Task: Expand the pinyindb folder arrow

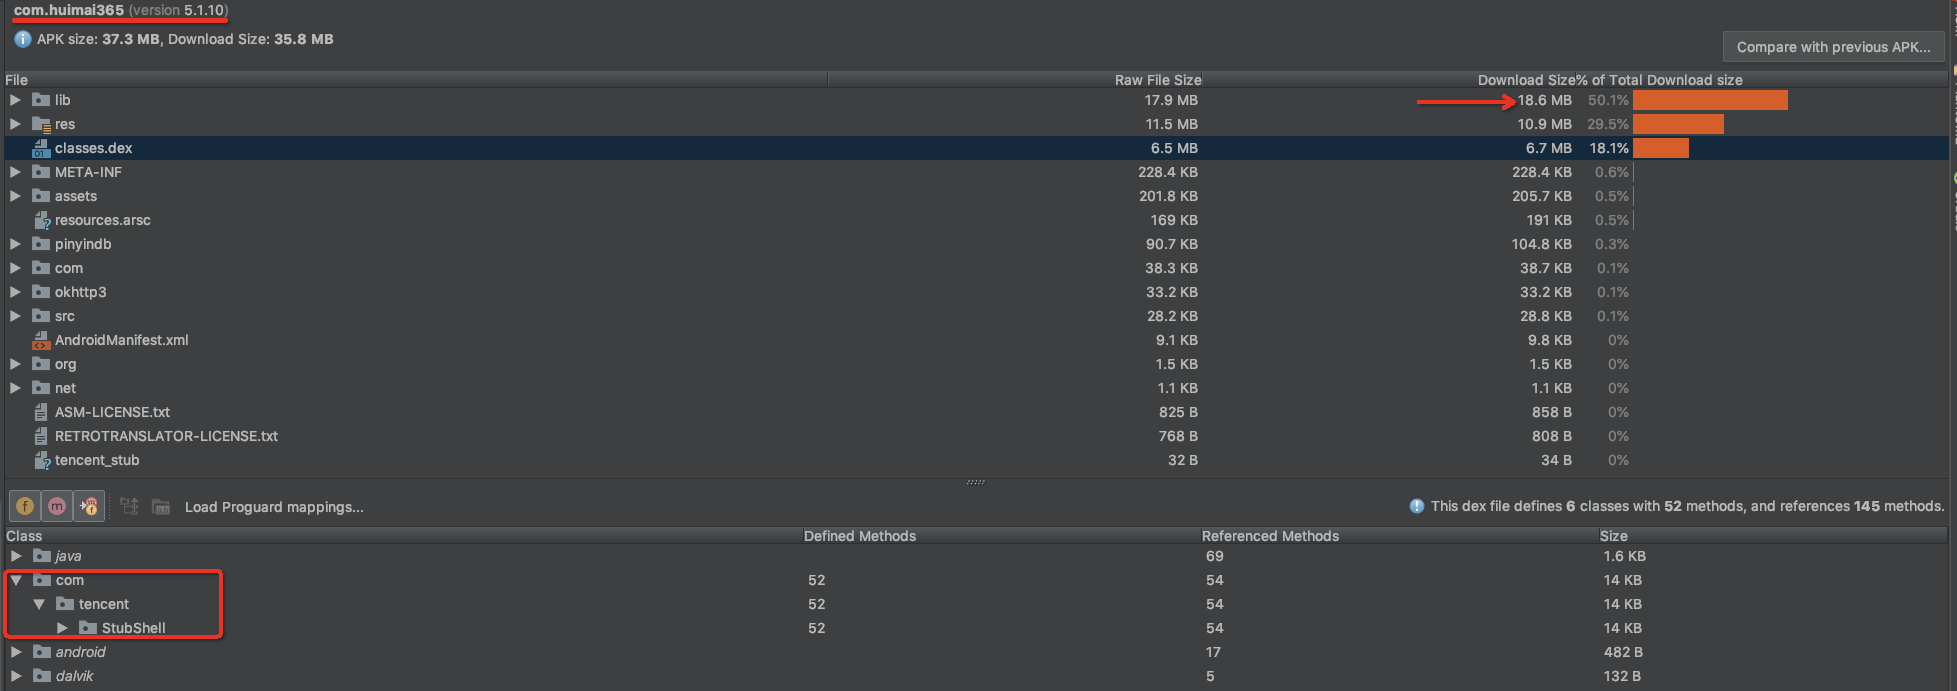Action: tap(15, 244)
